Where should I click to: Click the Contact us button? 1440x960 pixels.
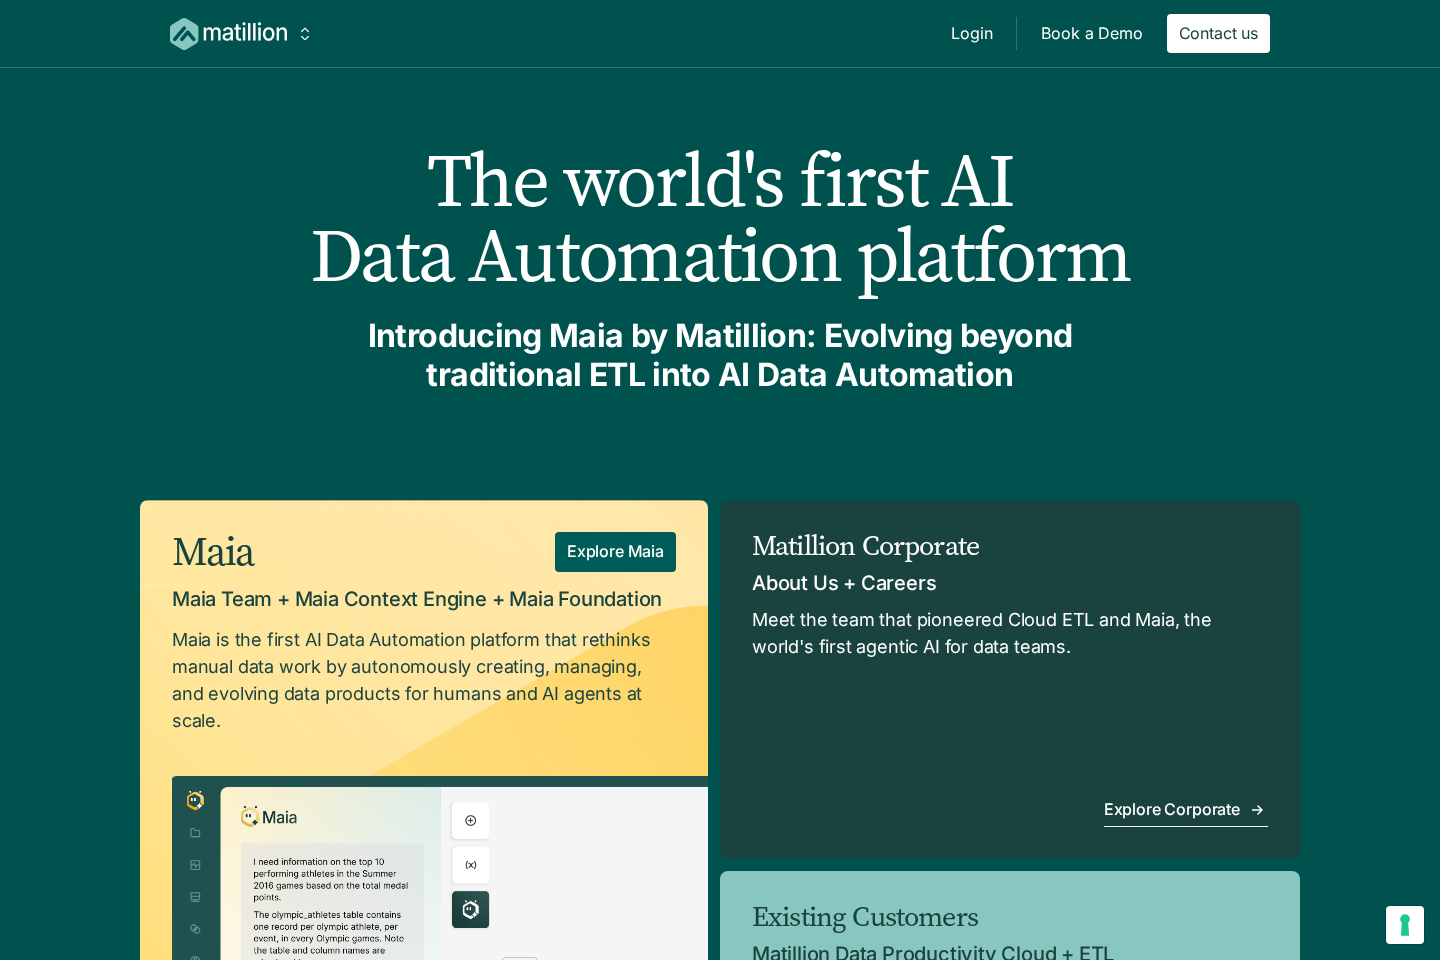click(x=1218, y=34)
